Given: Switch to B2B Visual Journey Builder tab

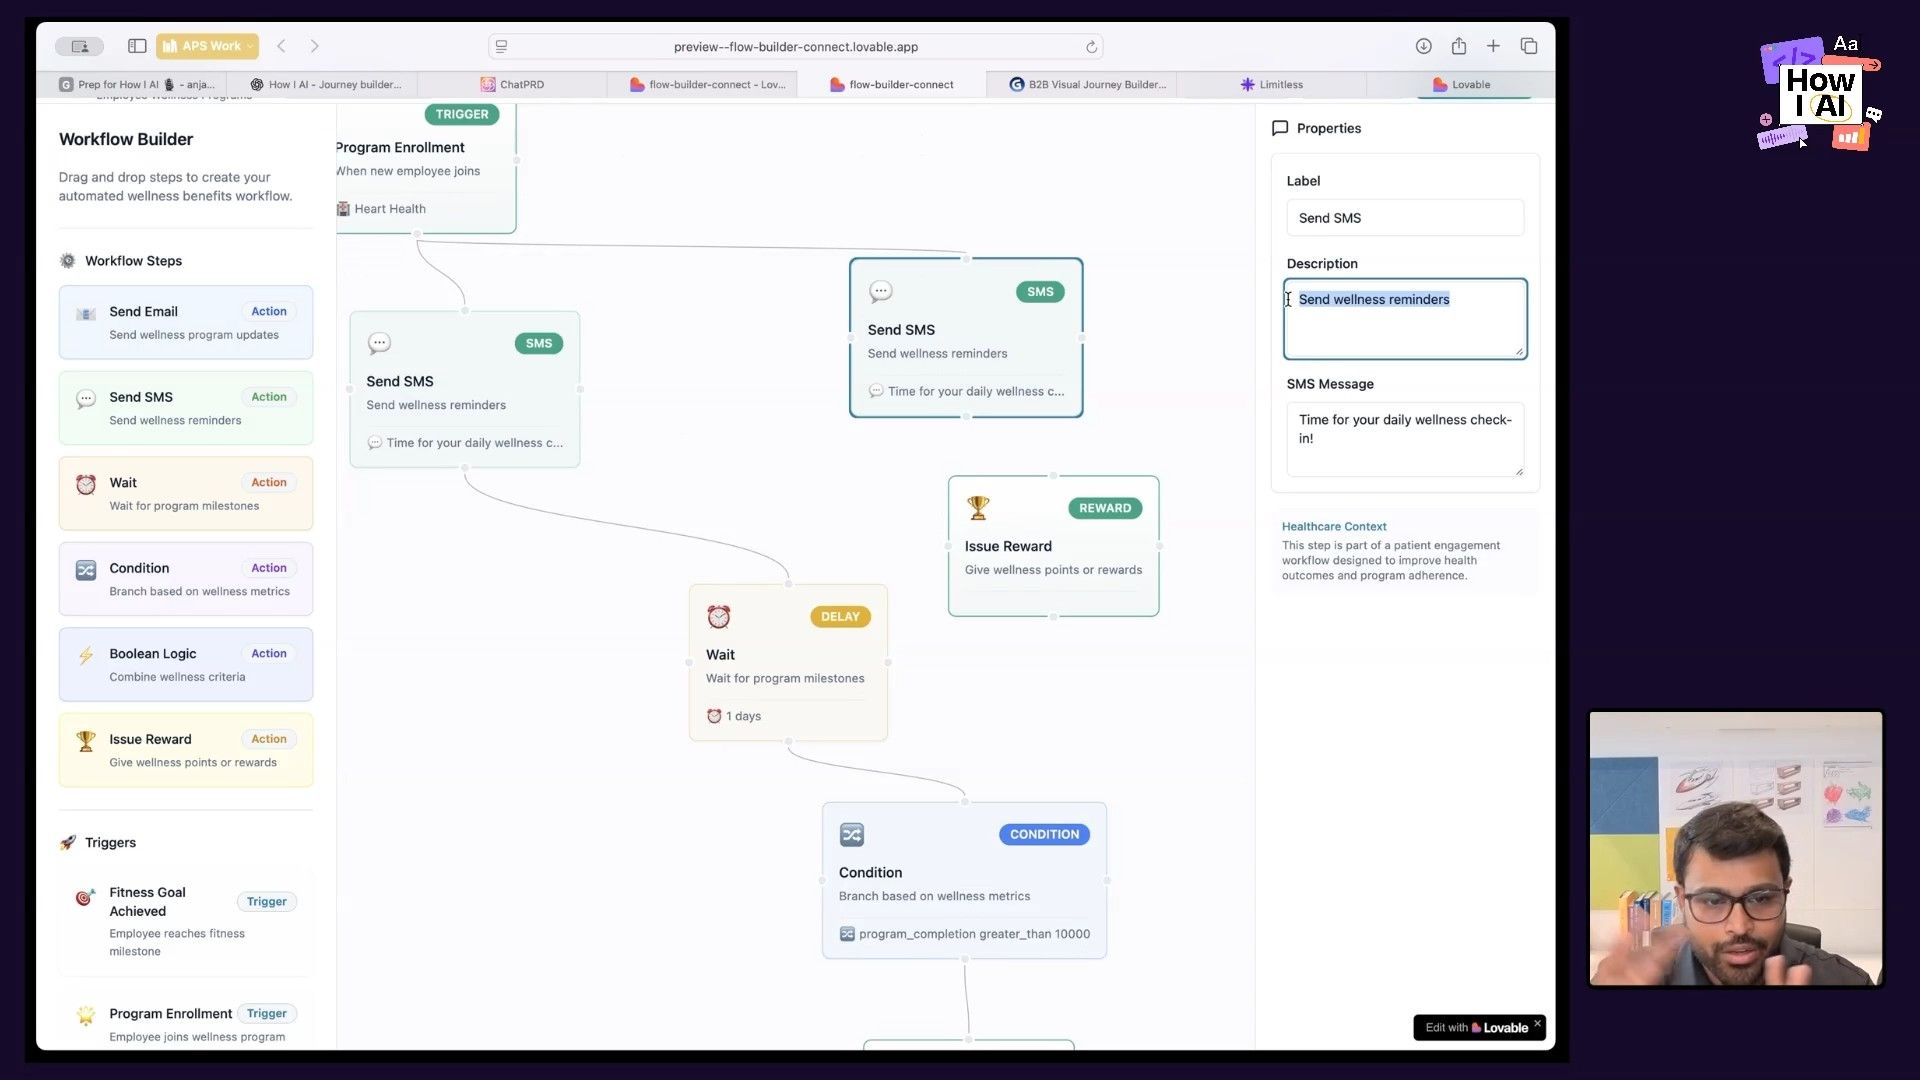Looking at the screenshot, I should click(1087, 85).
